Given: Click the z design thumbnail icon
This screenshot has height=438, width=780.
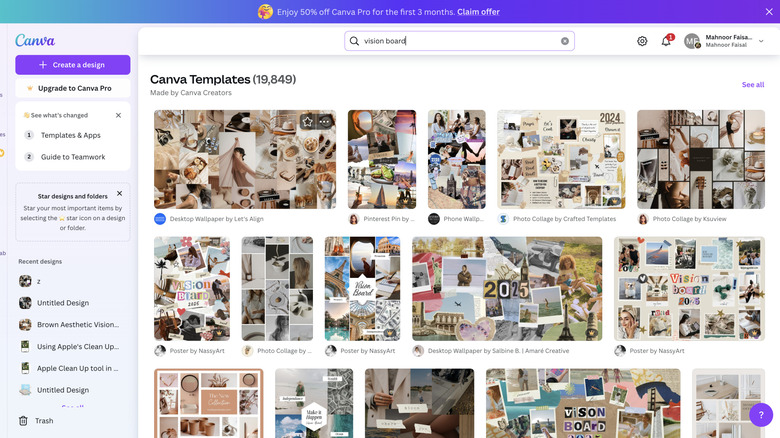Looking at the screenshot, I should [25, 281].
